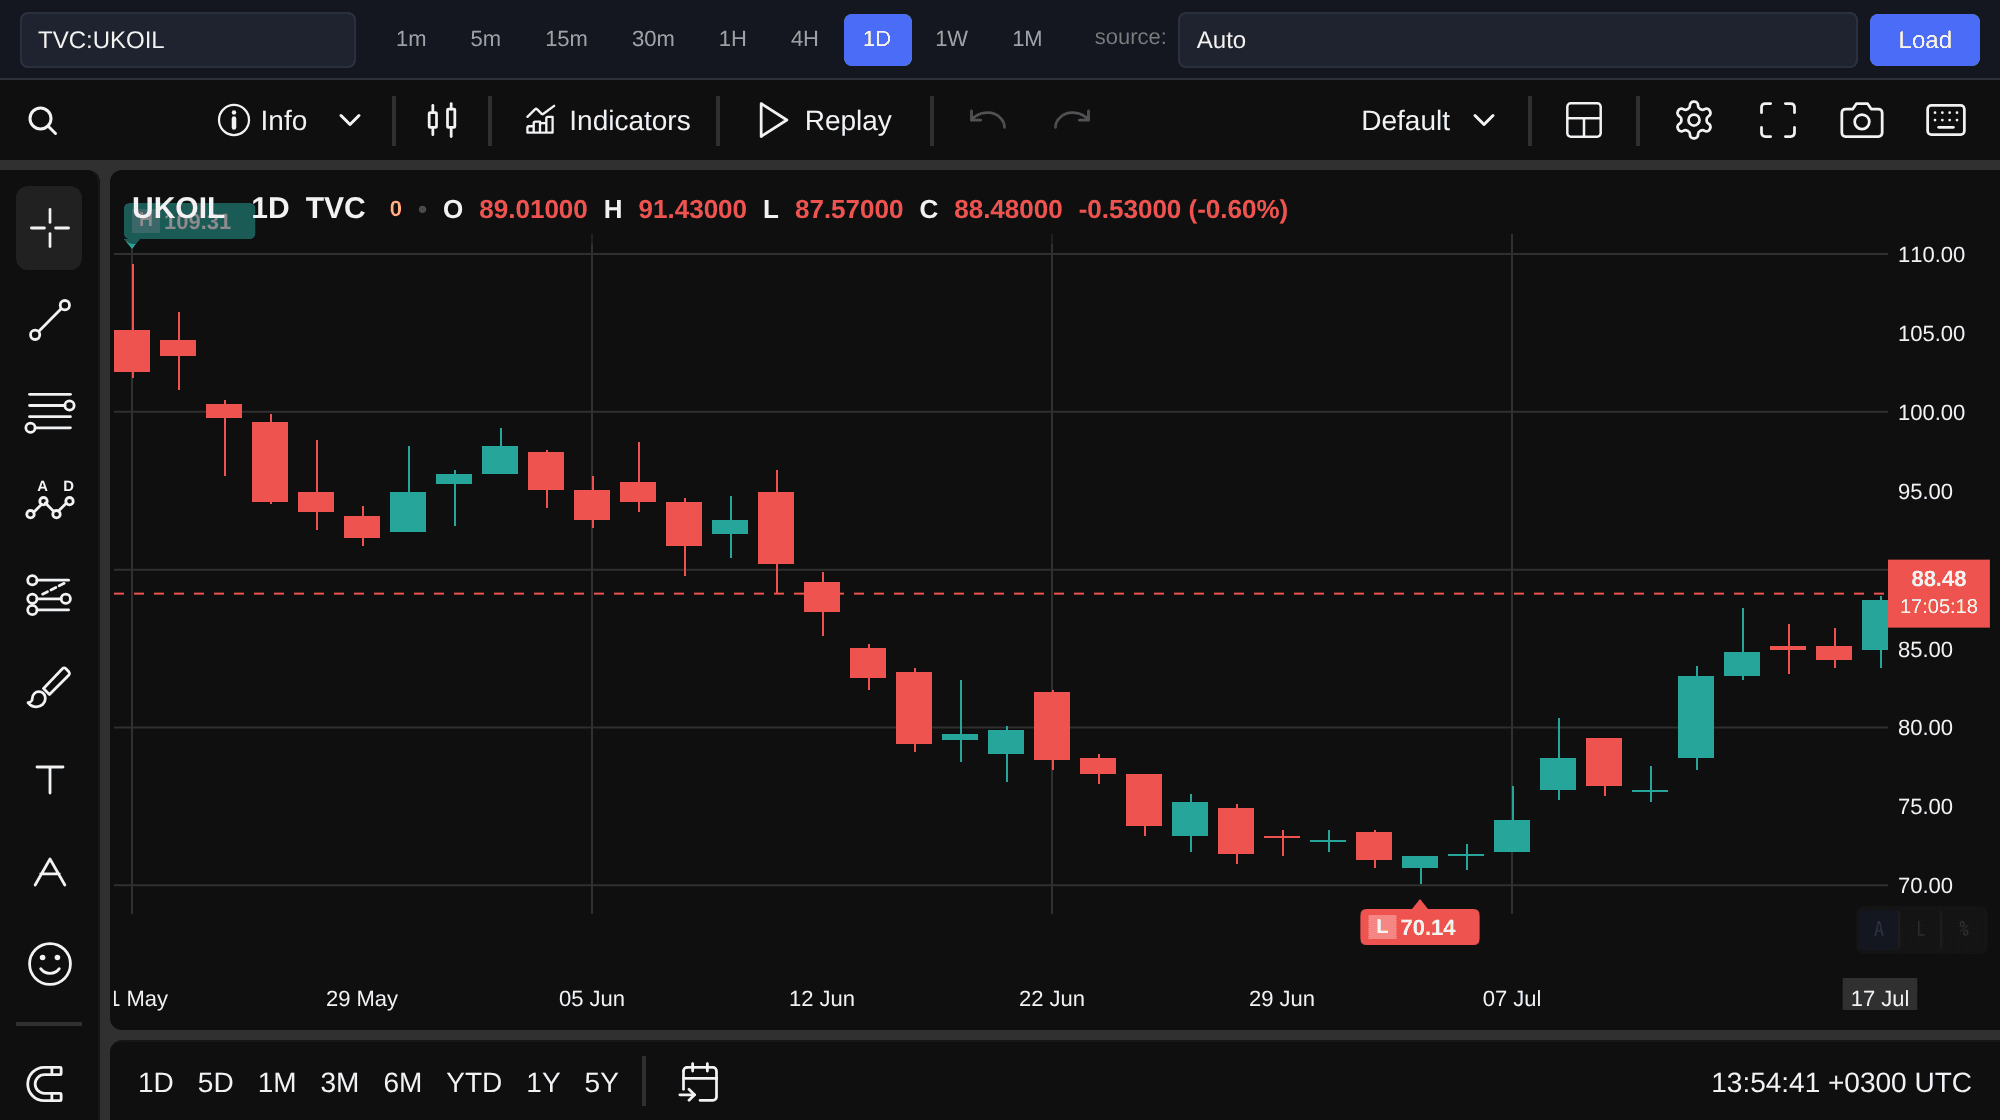Select the trend line drawing tool
2000x1120 pixels.
point(49,320)
